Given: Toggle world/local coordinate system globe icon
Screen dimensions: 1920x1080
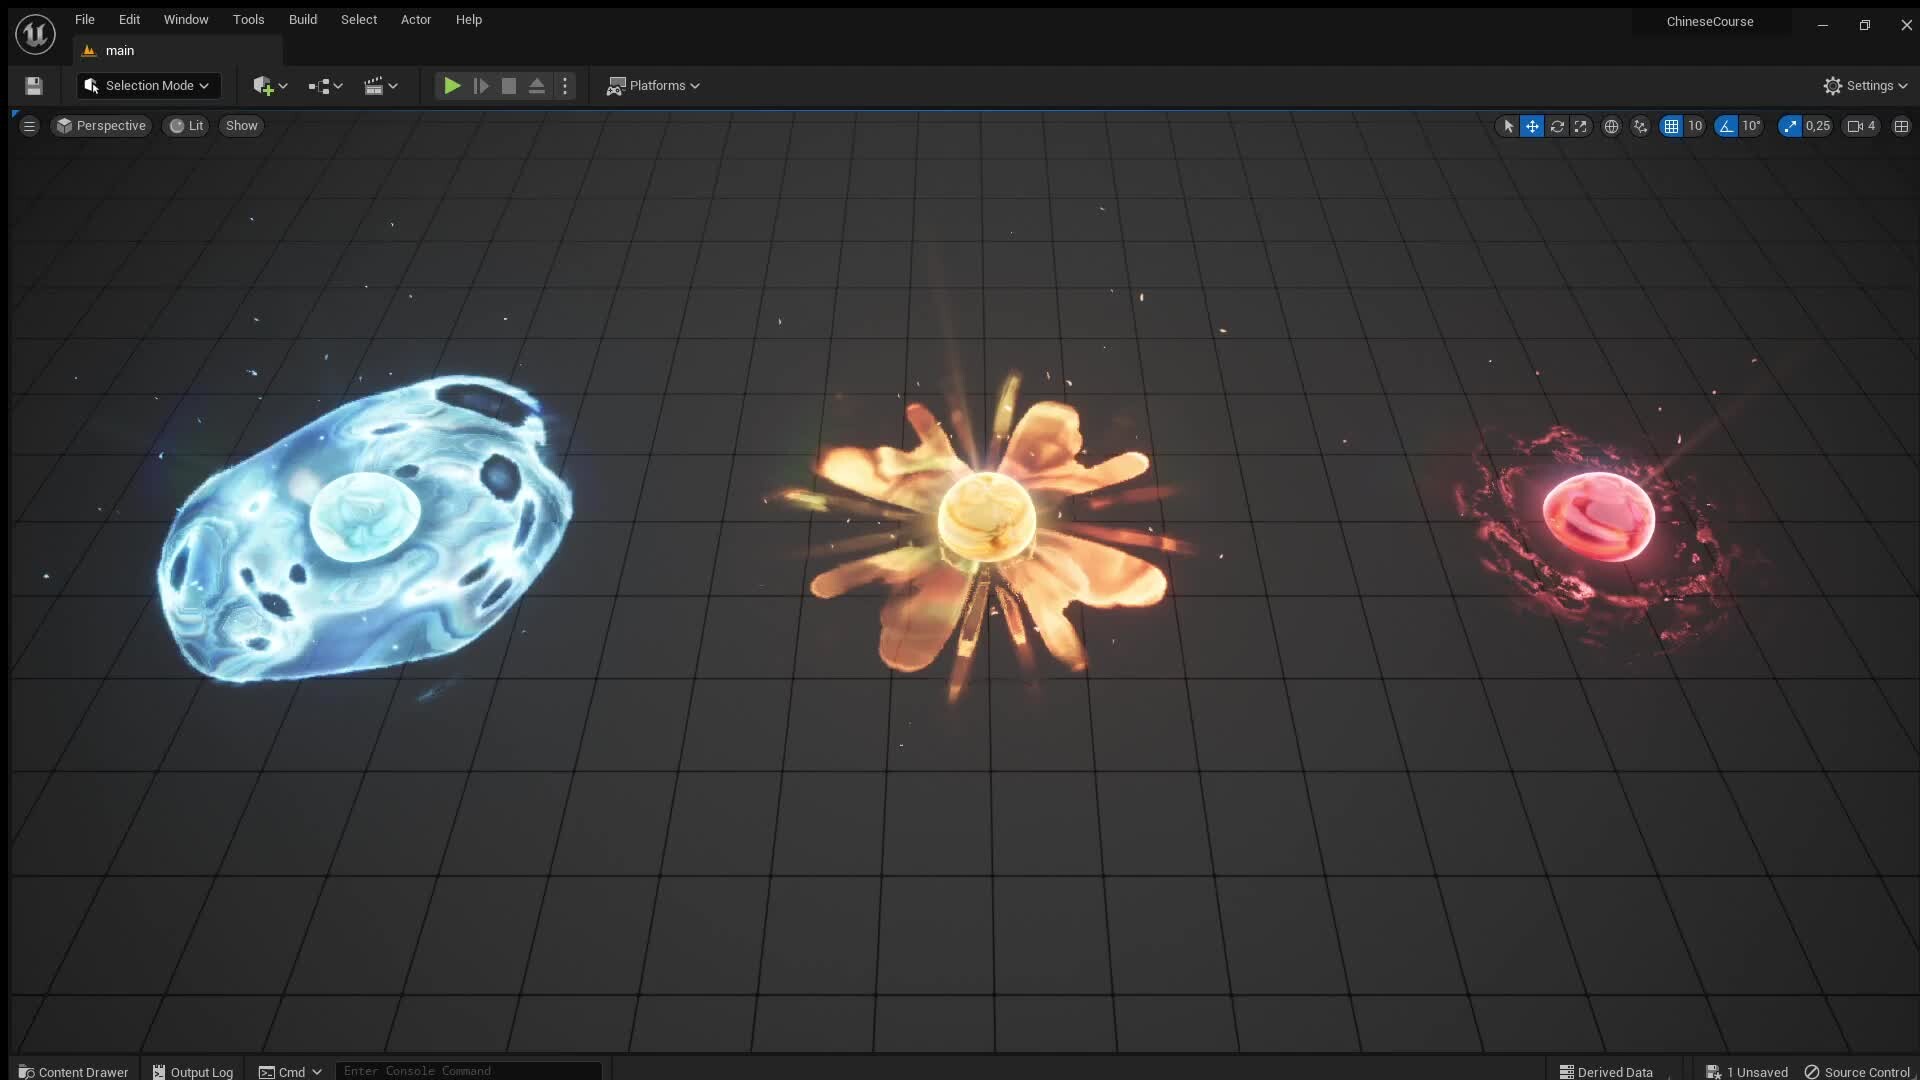Looking at the screenshot, I should pyautogui.click(x=1611, y=126).
